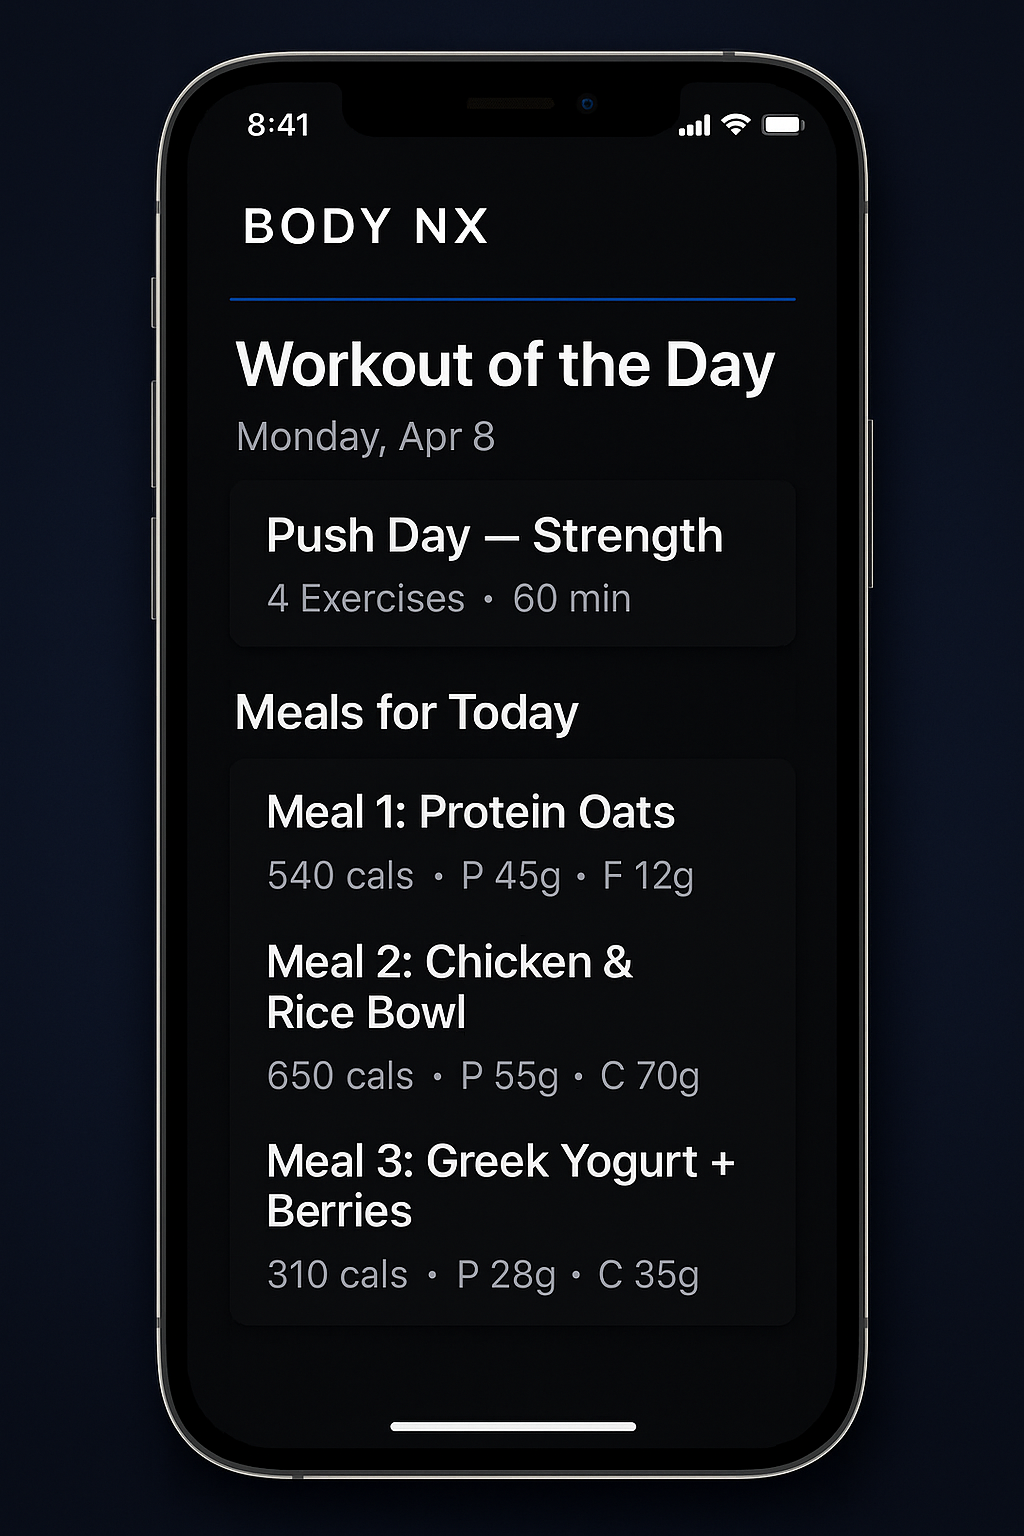1024x1536 pixels.
Task: Tap the 8:41 clock in the status bar
Action: (278, 125)
